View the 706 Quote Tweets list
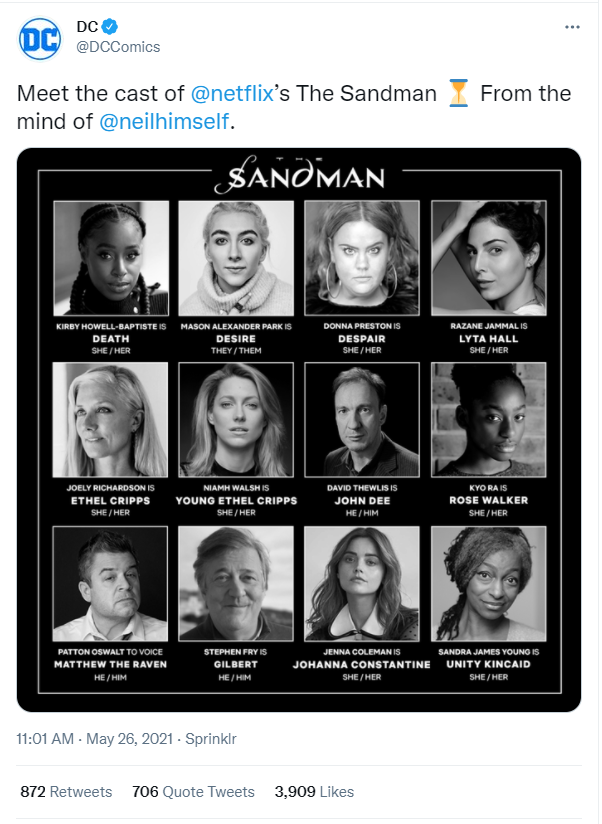602x824 pixels. (193, 791)
